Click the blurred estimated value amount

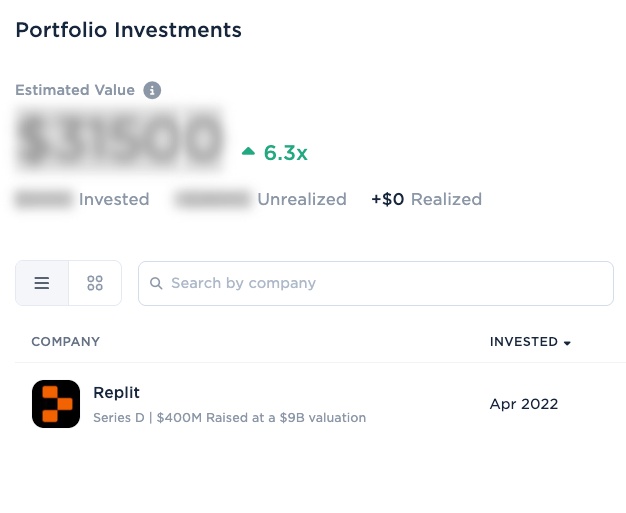(120, 139)
